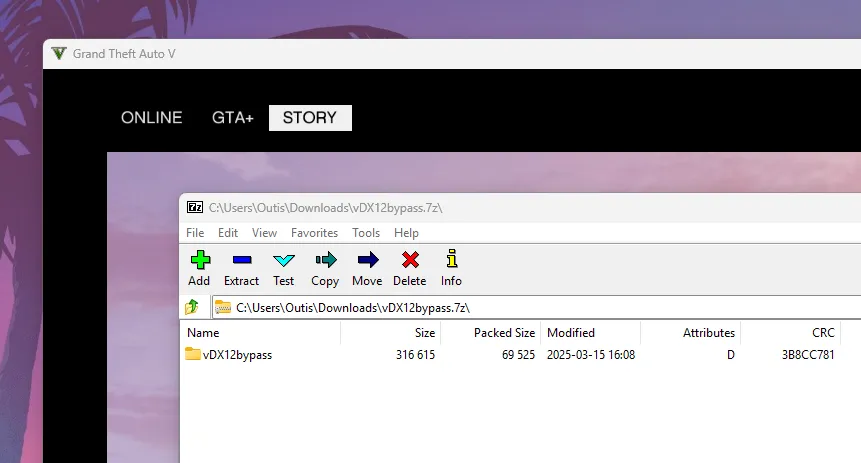The image size is (861, 463).
Task: Sort by the Name column header
Action: point(260,333)
